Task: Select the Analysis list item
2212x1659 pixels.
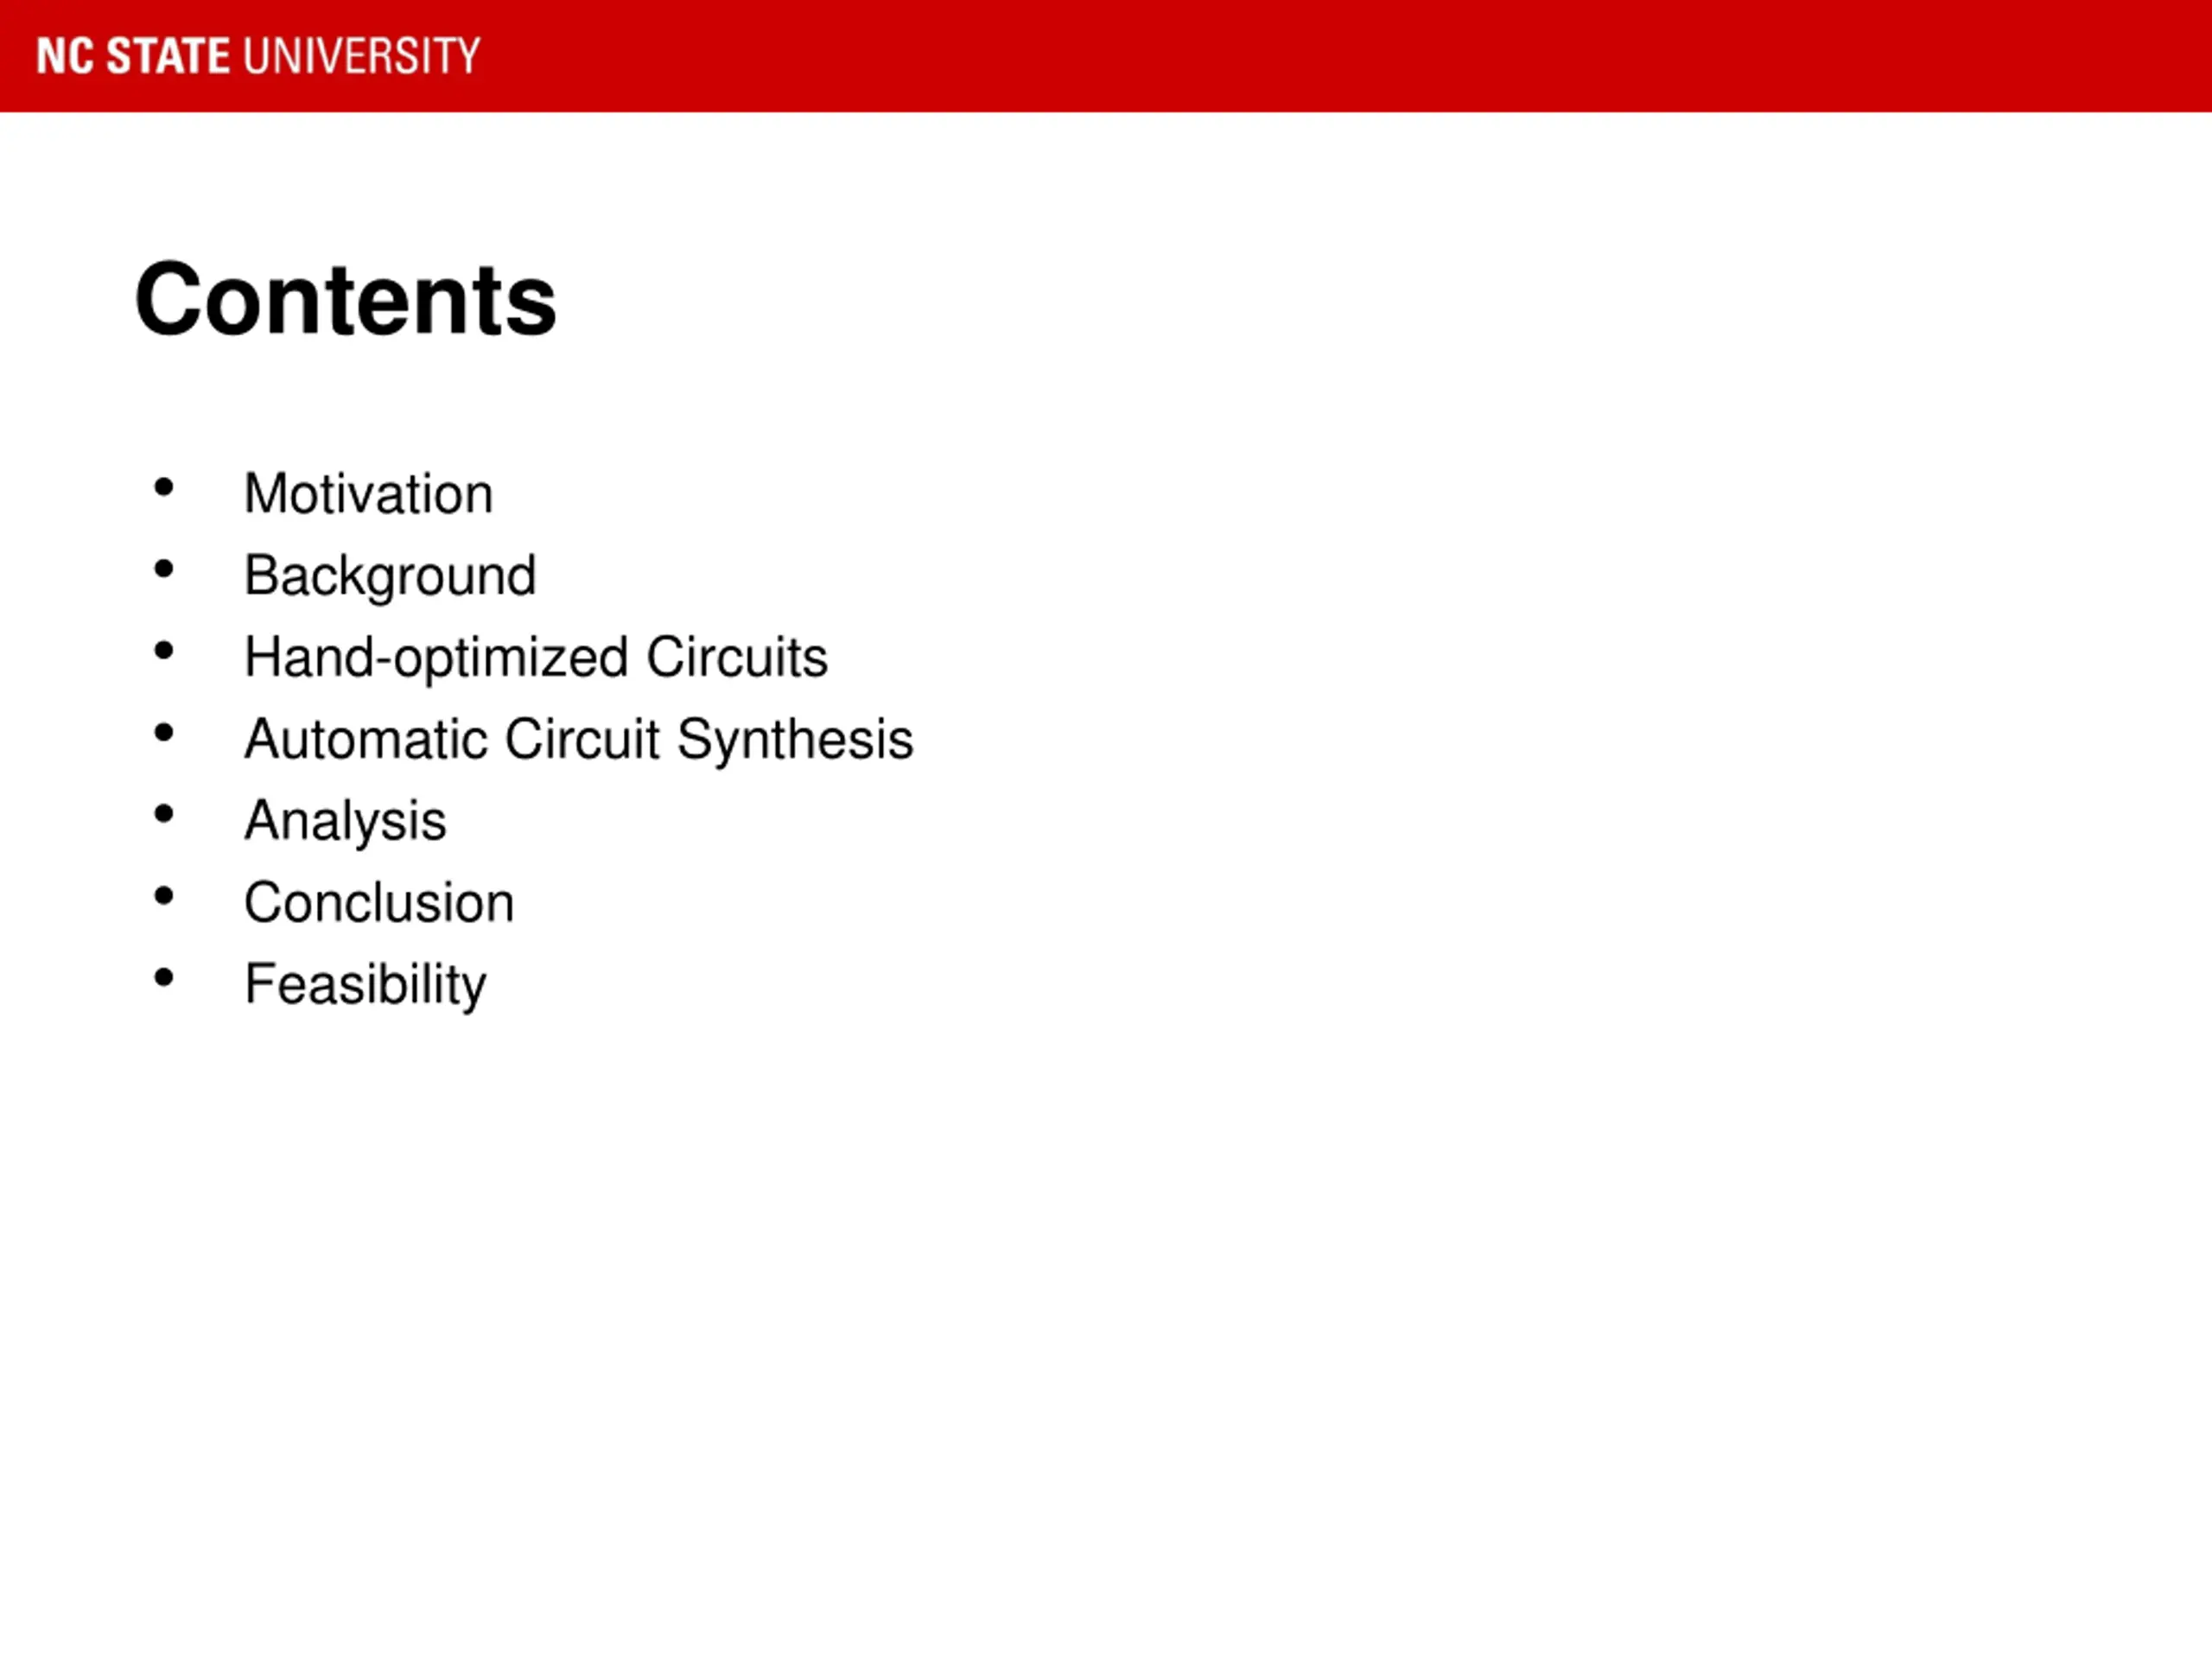Action: [345, 822]
